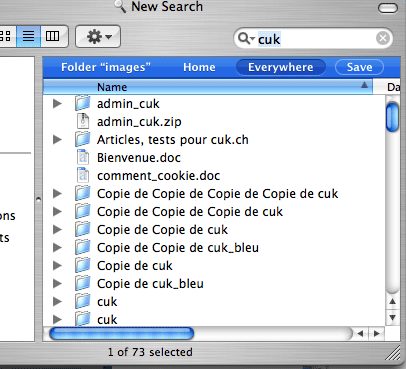Switch to icon view mode
Image resolution: width=406 pixels, height=369 pixels.
[7, 36]
